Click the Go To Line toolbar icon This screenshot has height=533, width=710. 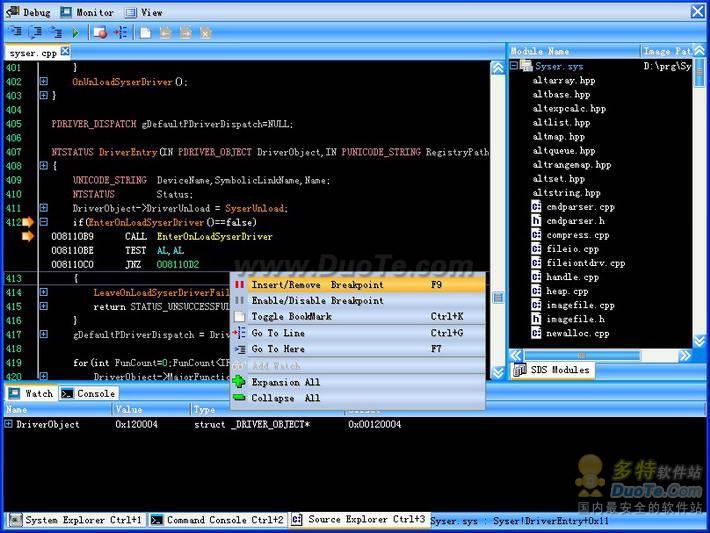click(120, 33)
